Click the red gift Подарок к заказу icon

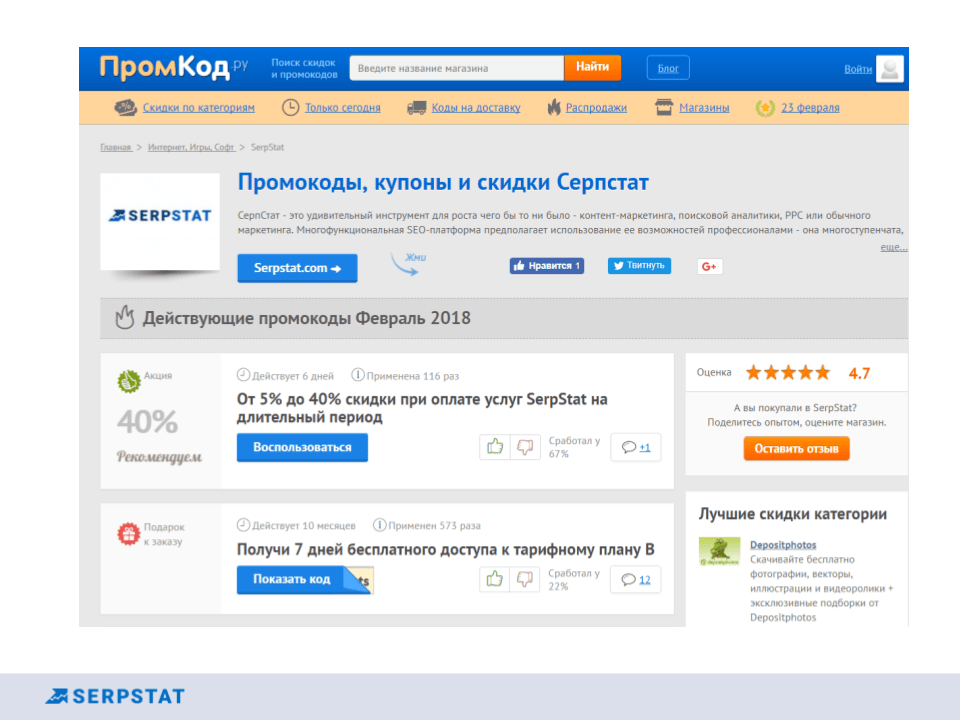129,534
